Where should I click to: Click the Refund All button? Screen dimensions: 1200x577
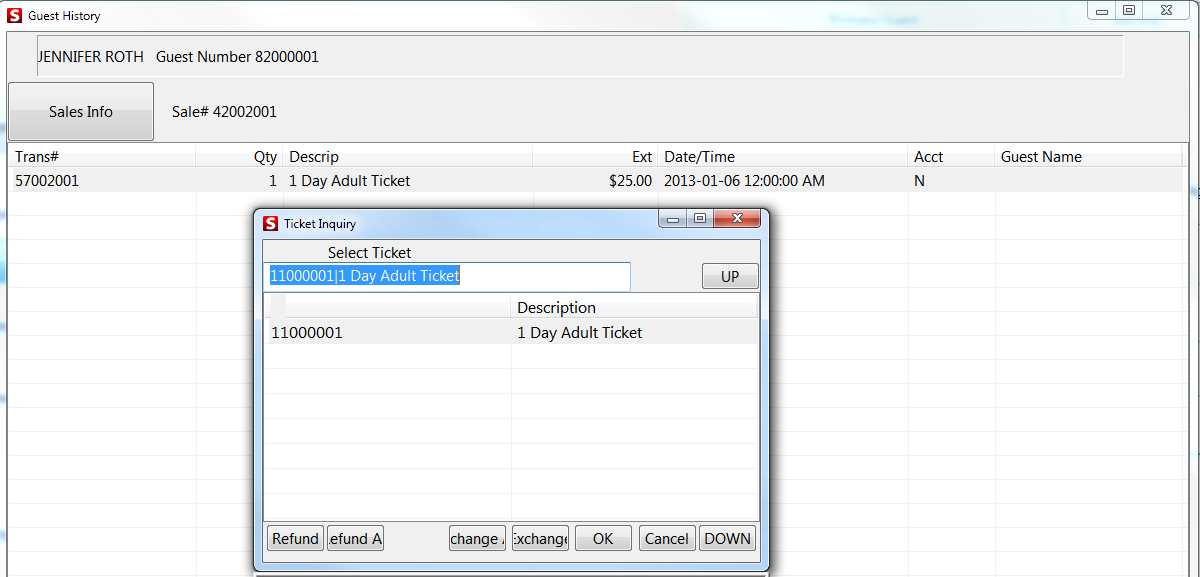[x=355, y=538]
